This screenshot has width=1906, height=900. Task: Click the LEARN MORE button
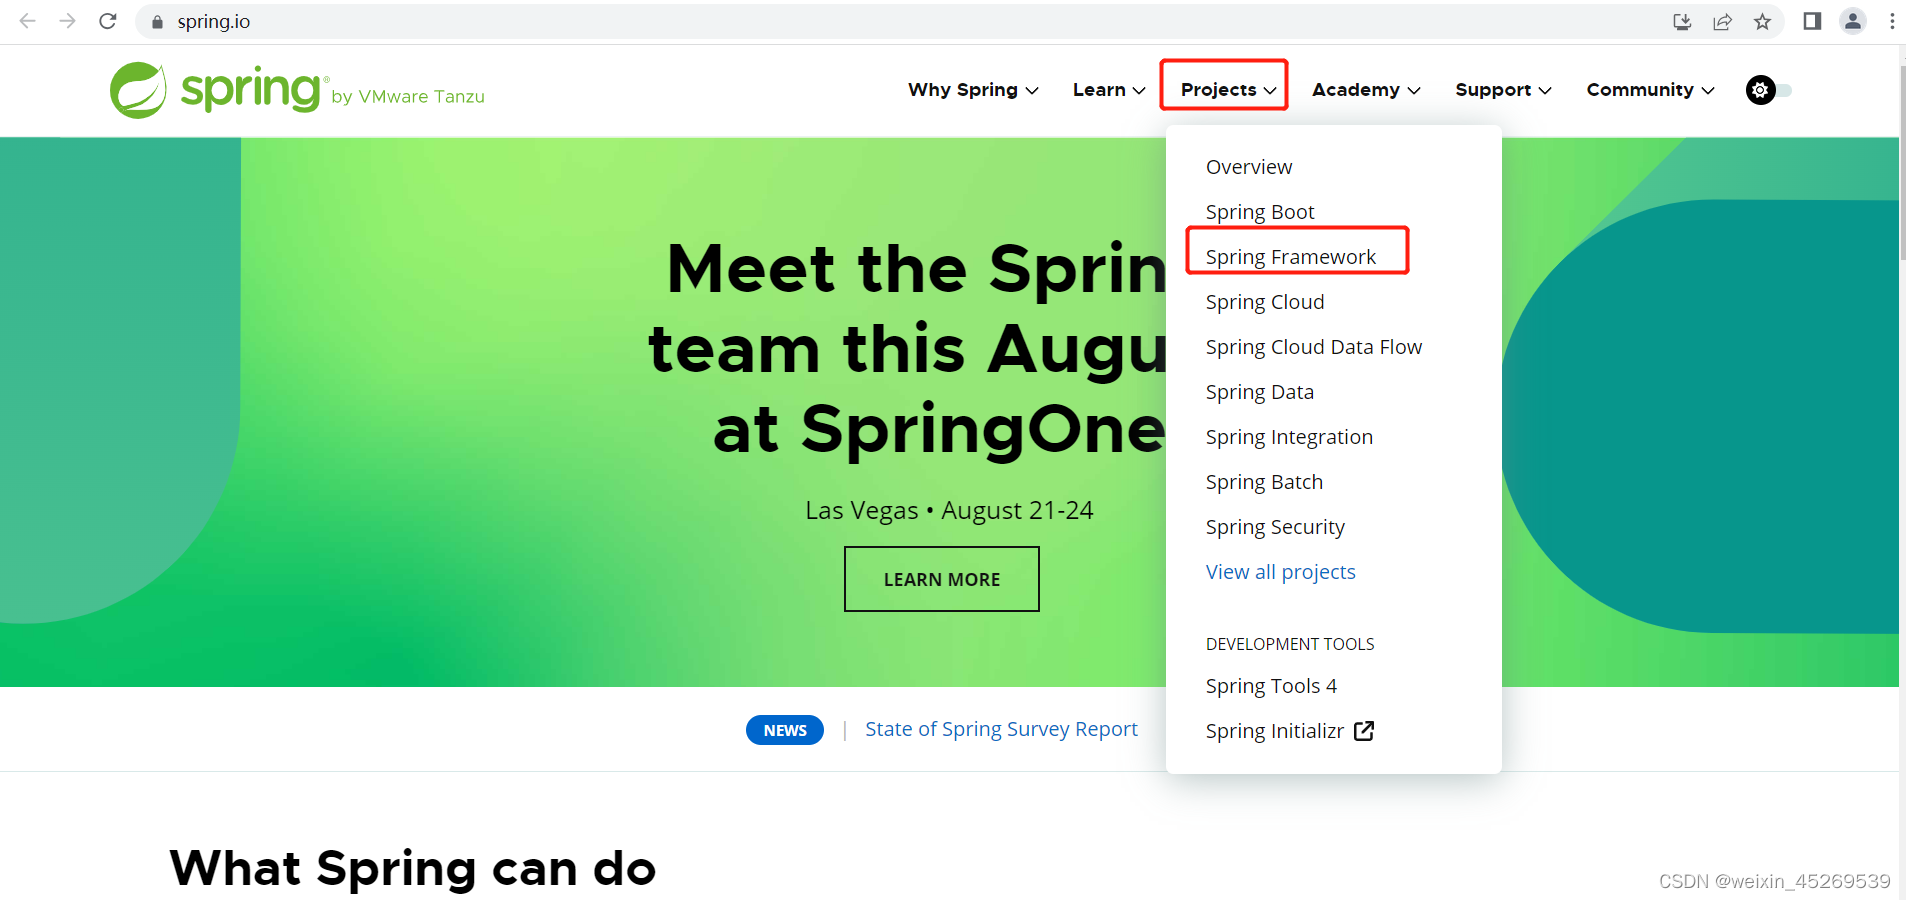(x=941, y=578)
